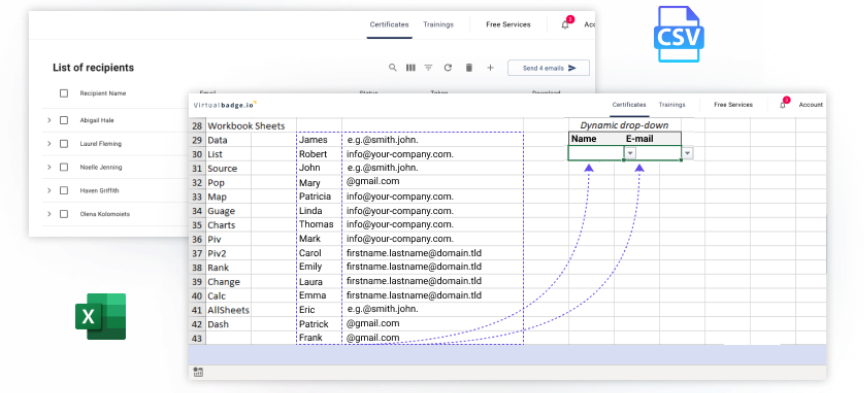Click the List of recipients heading

coord(93,68)
